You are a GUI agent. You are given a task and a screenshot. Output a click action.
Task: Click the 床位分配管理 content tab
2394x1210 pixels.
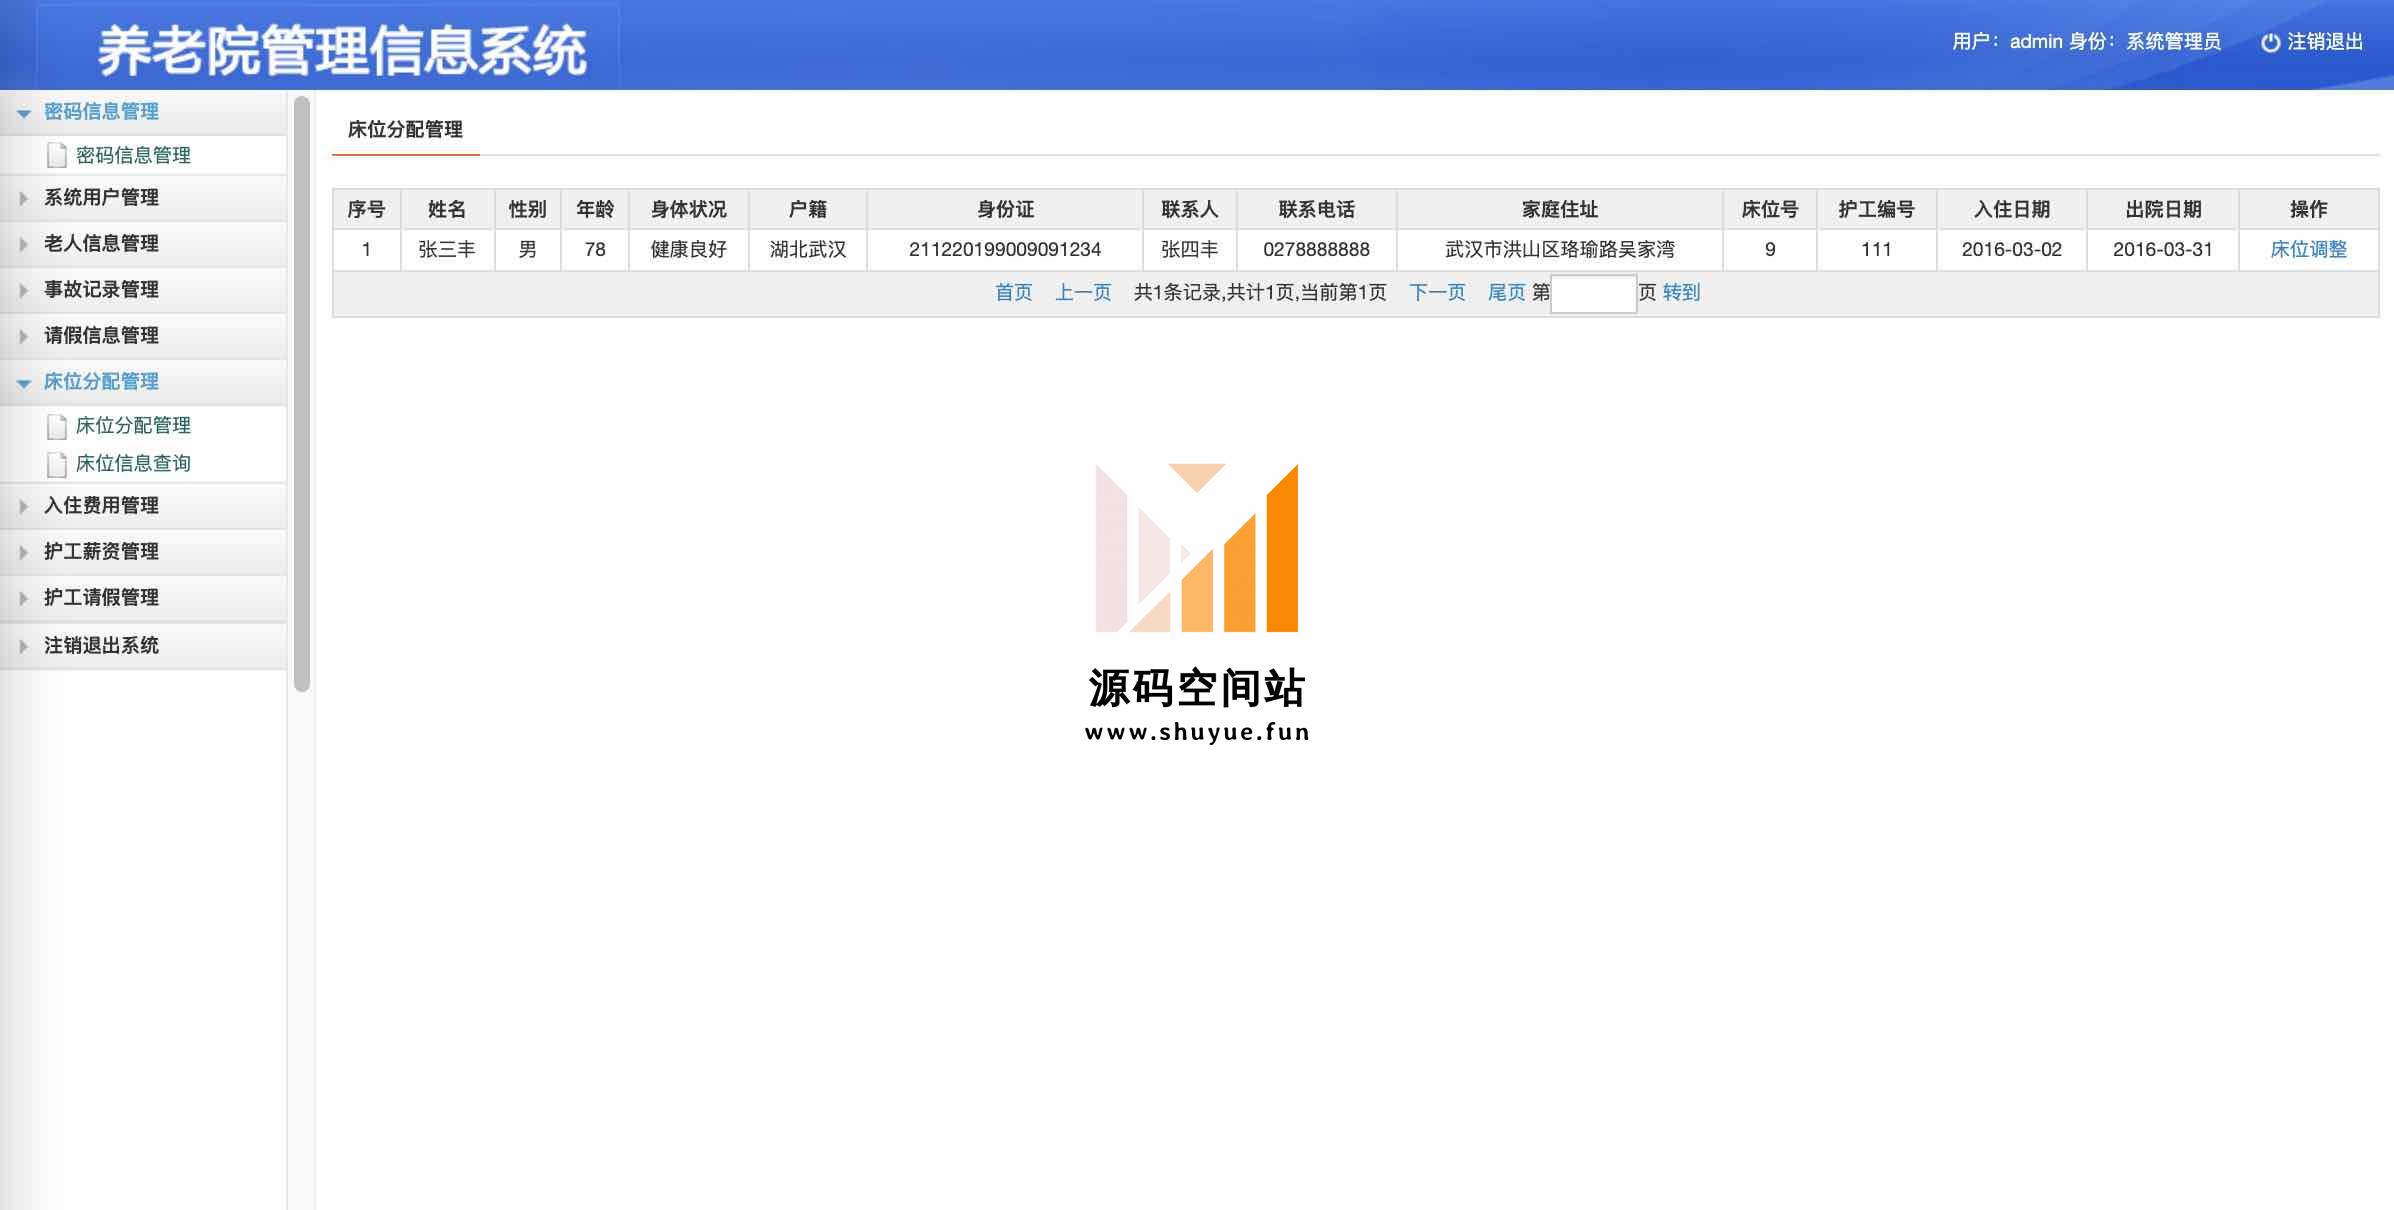(405, 129)
